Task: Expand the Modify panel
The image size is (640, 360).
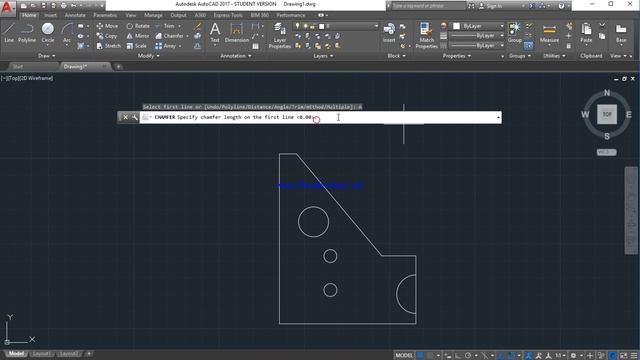Action: coord(149,56)
